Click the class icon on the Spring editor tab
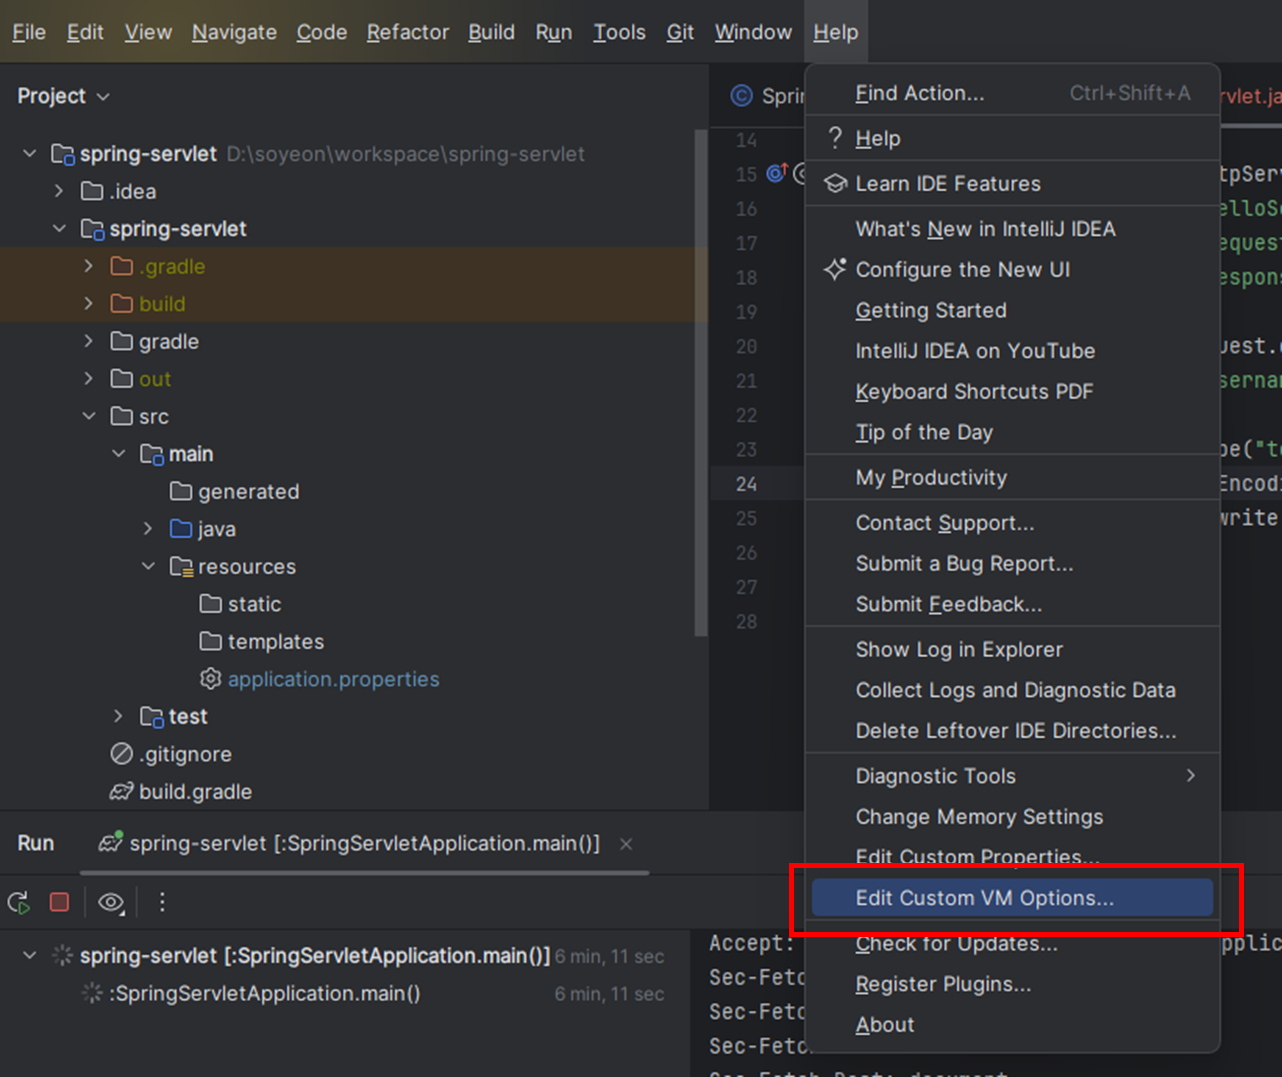The height and width of the screenshot is (1077, 1282). click(741, 95)
